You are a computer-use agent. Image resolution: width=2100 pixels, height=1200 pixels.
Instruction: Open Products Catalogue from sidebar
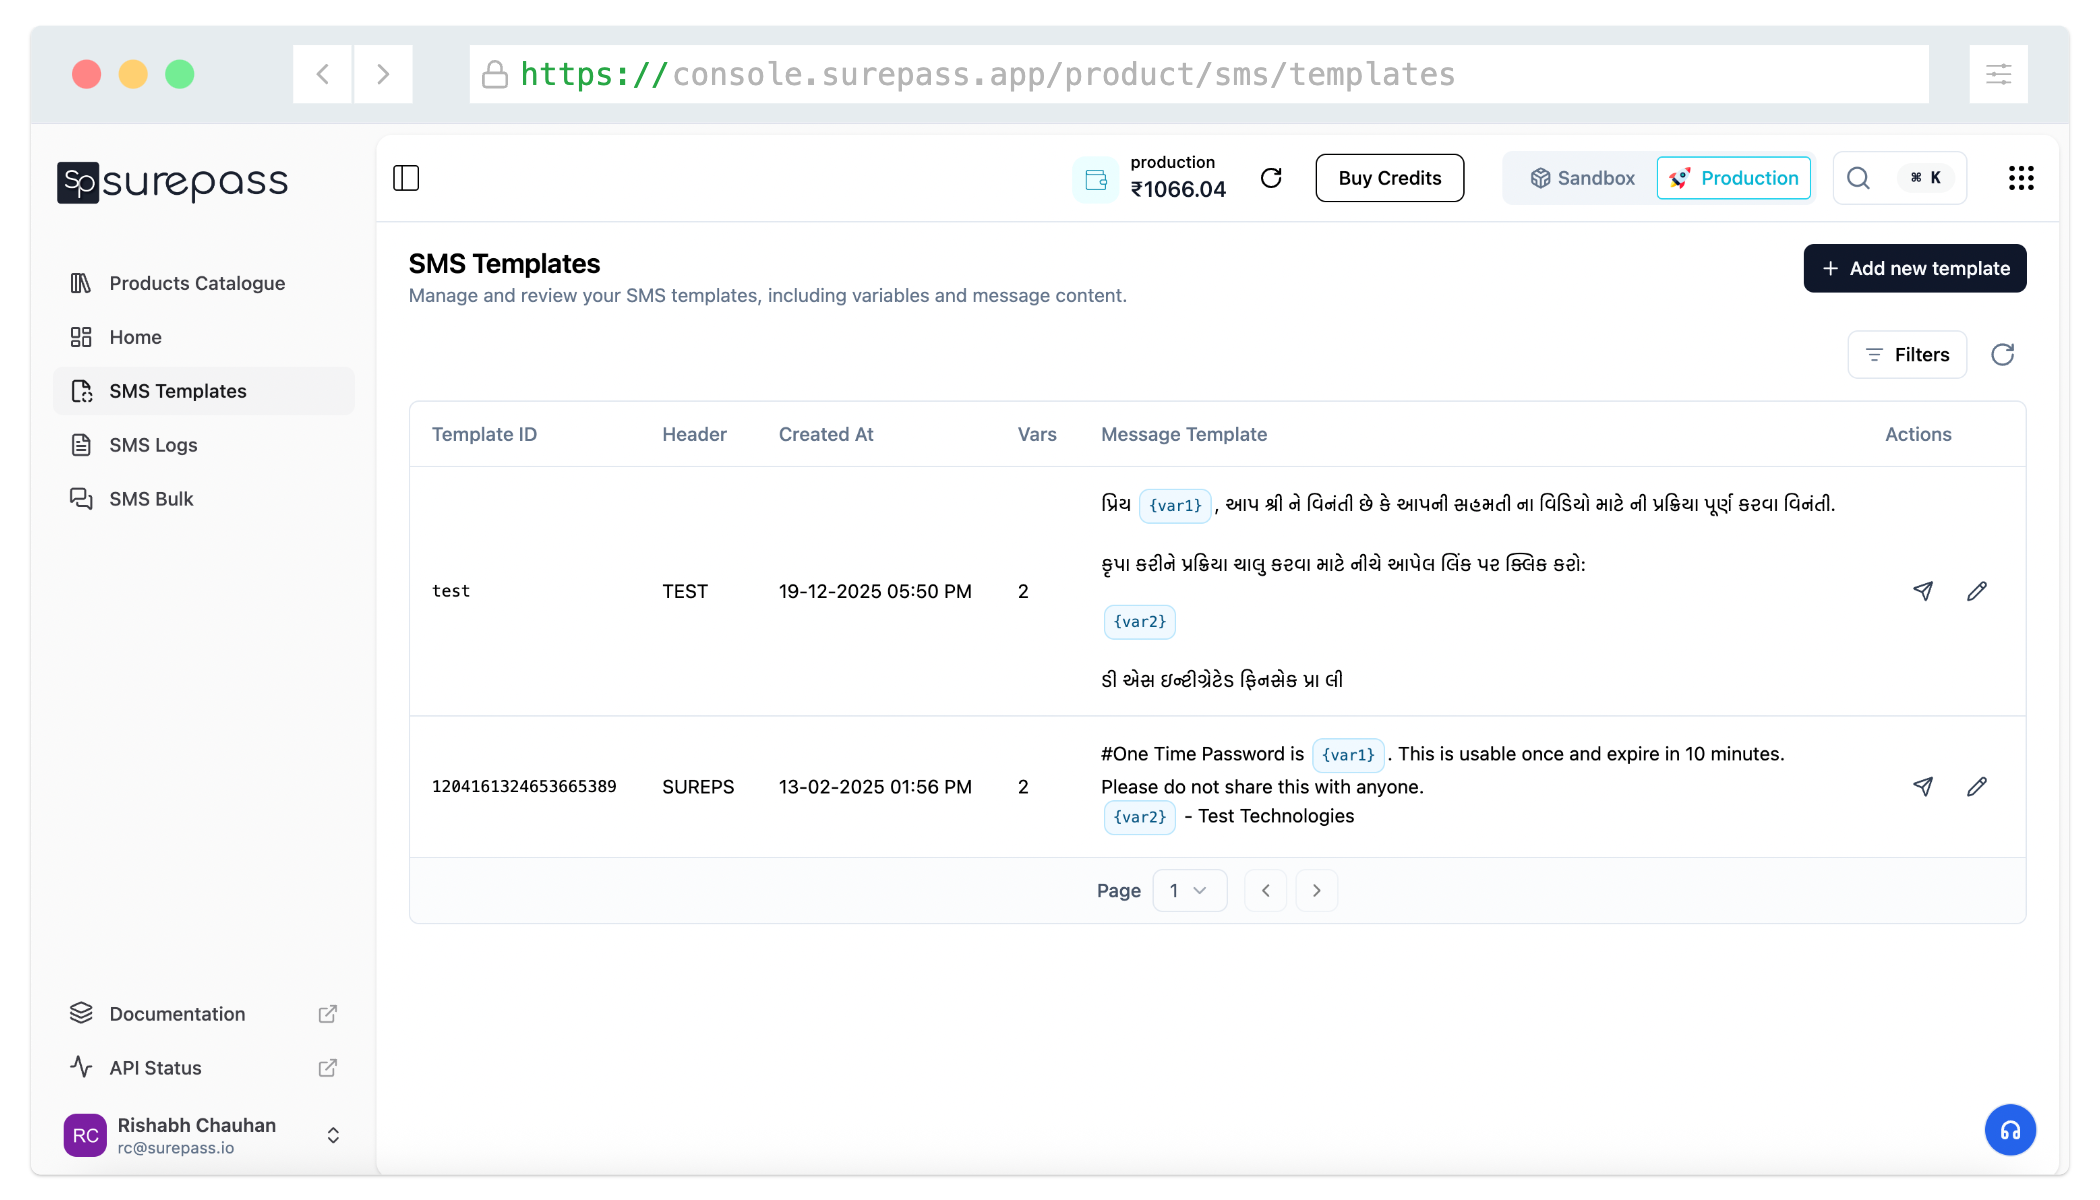click(x=196, y=283)
